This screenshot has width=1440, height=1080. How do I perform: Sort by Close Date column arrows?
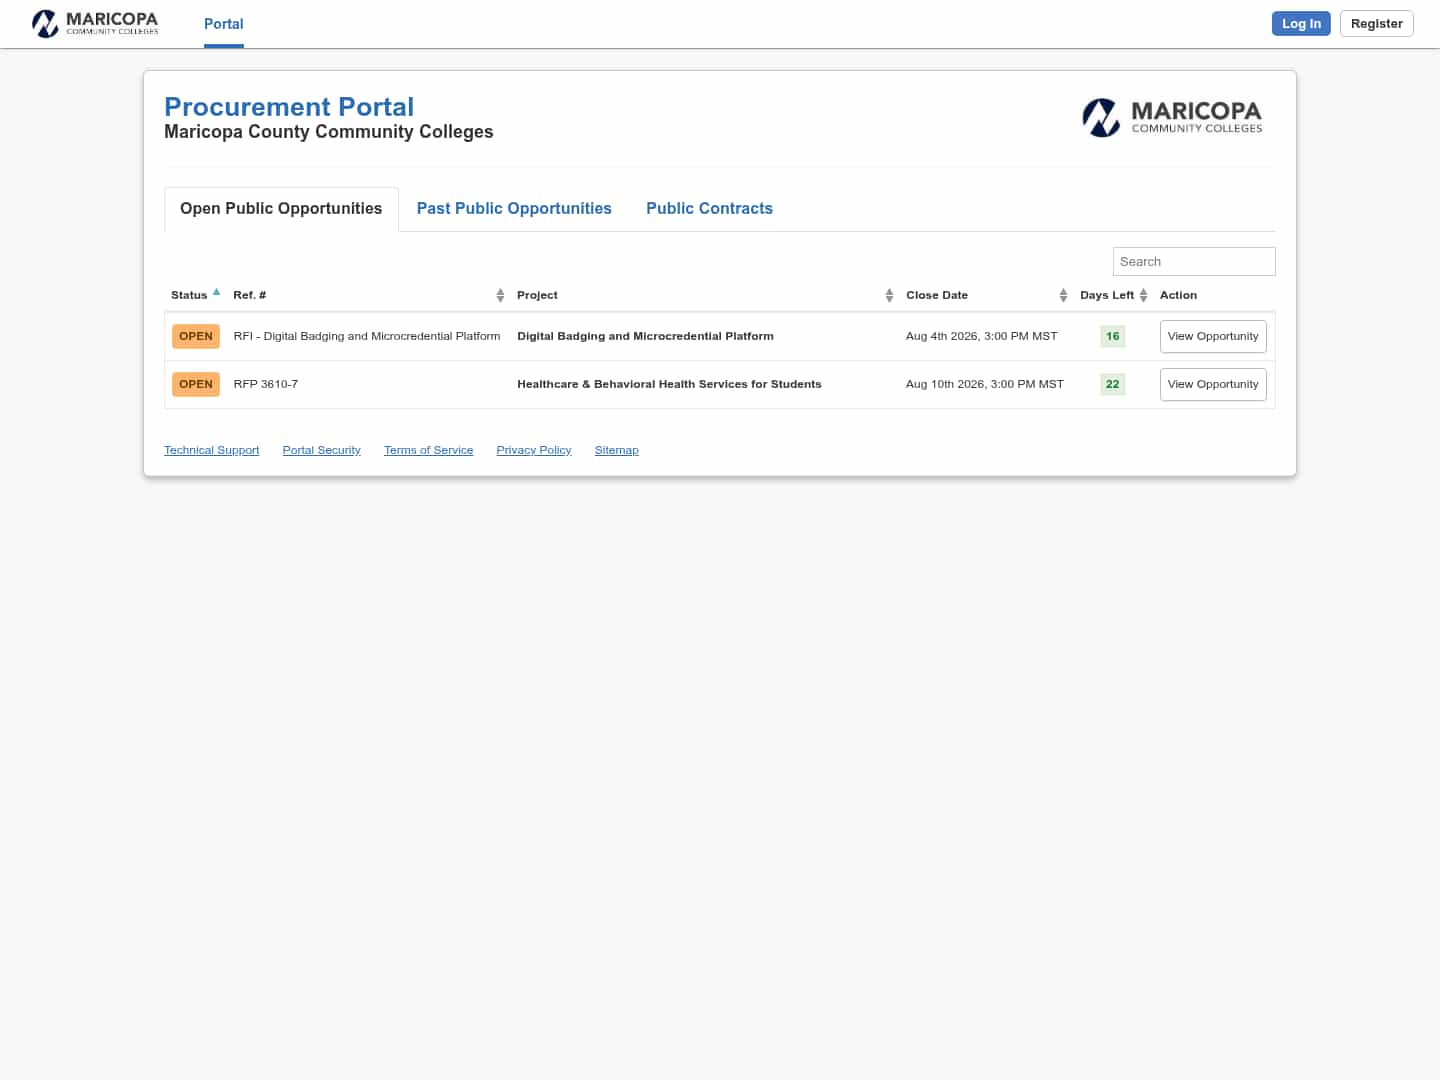pos(1063,295)
